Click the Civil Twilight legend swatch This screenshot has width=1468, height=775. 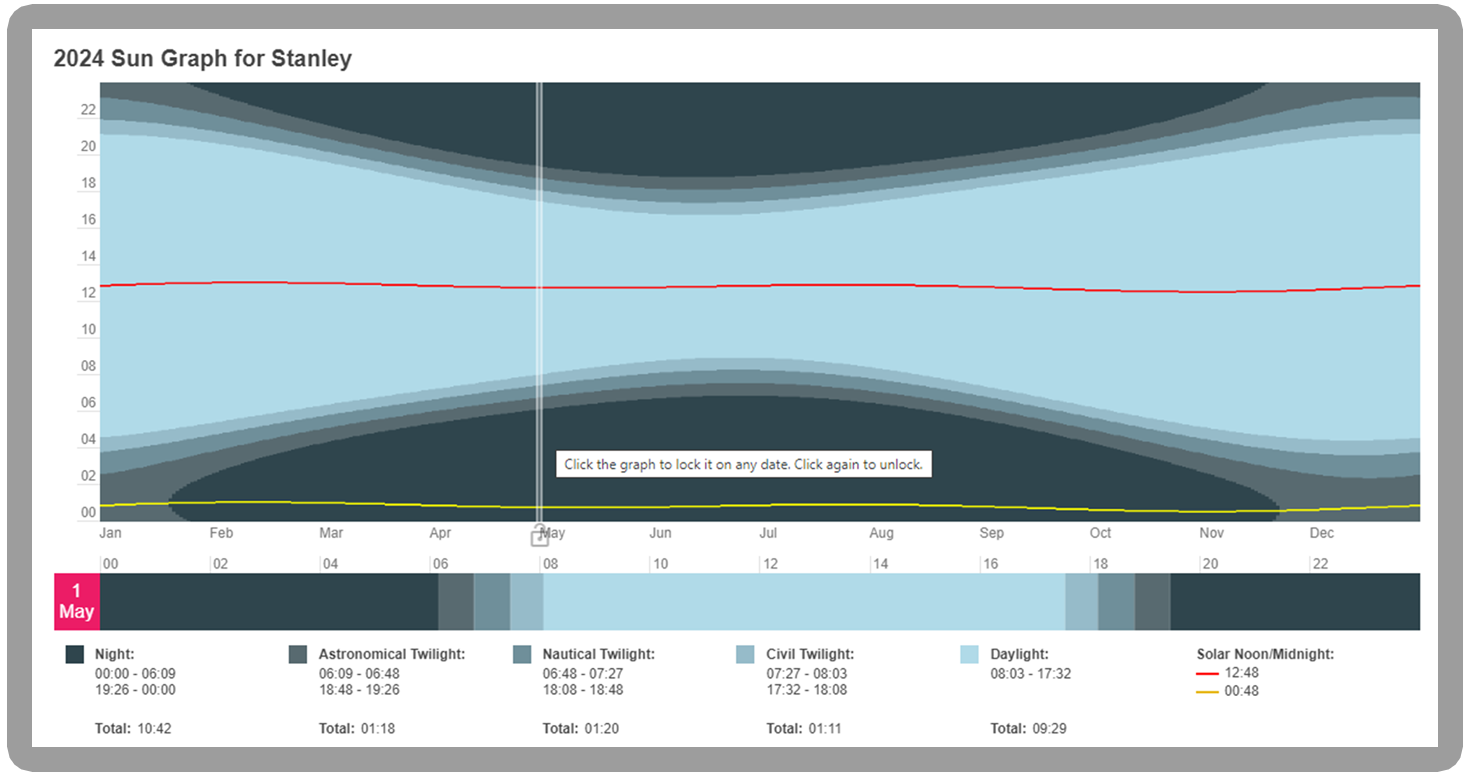[746, 655]
